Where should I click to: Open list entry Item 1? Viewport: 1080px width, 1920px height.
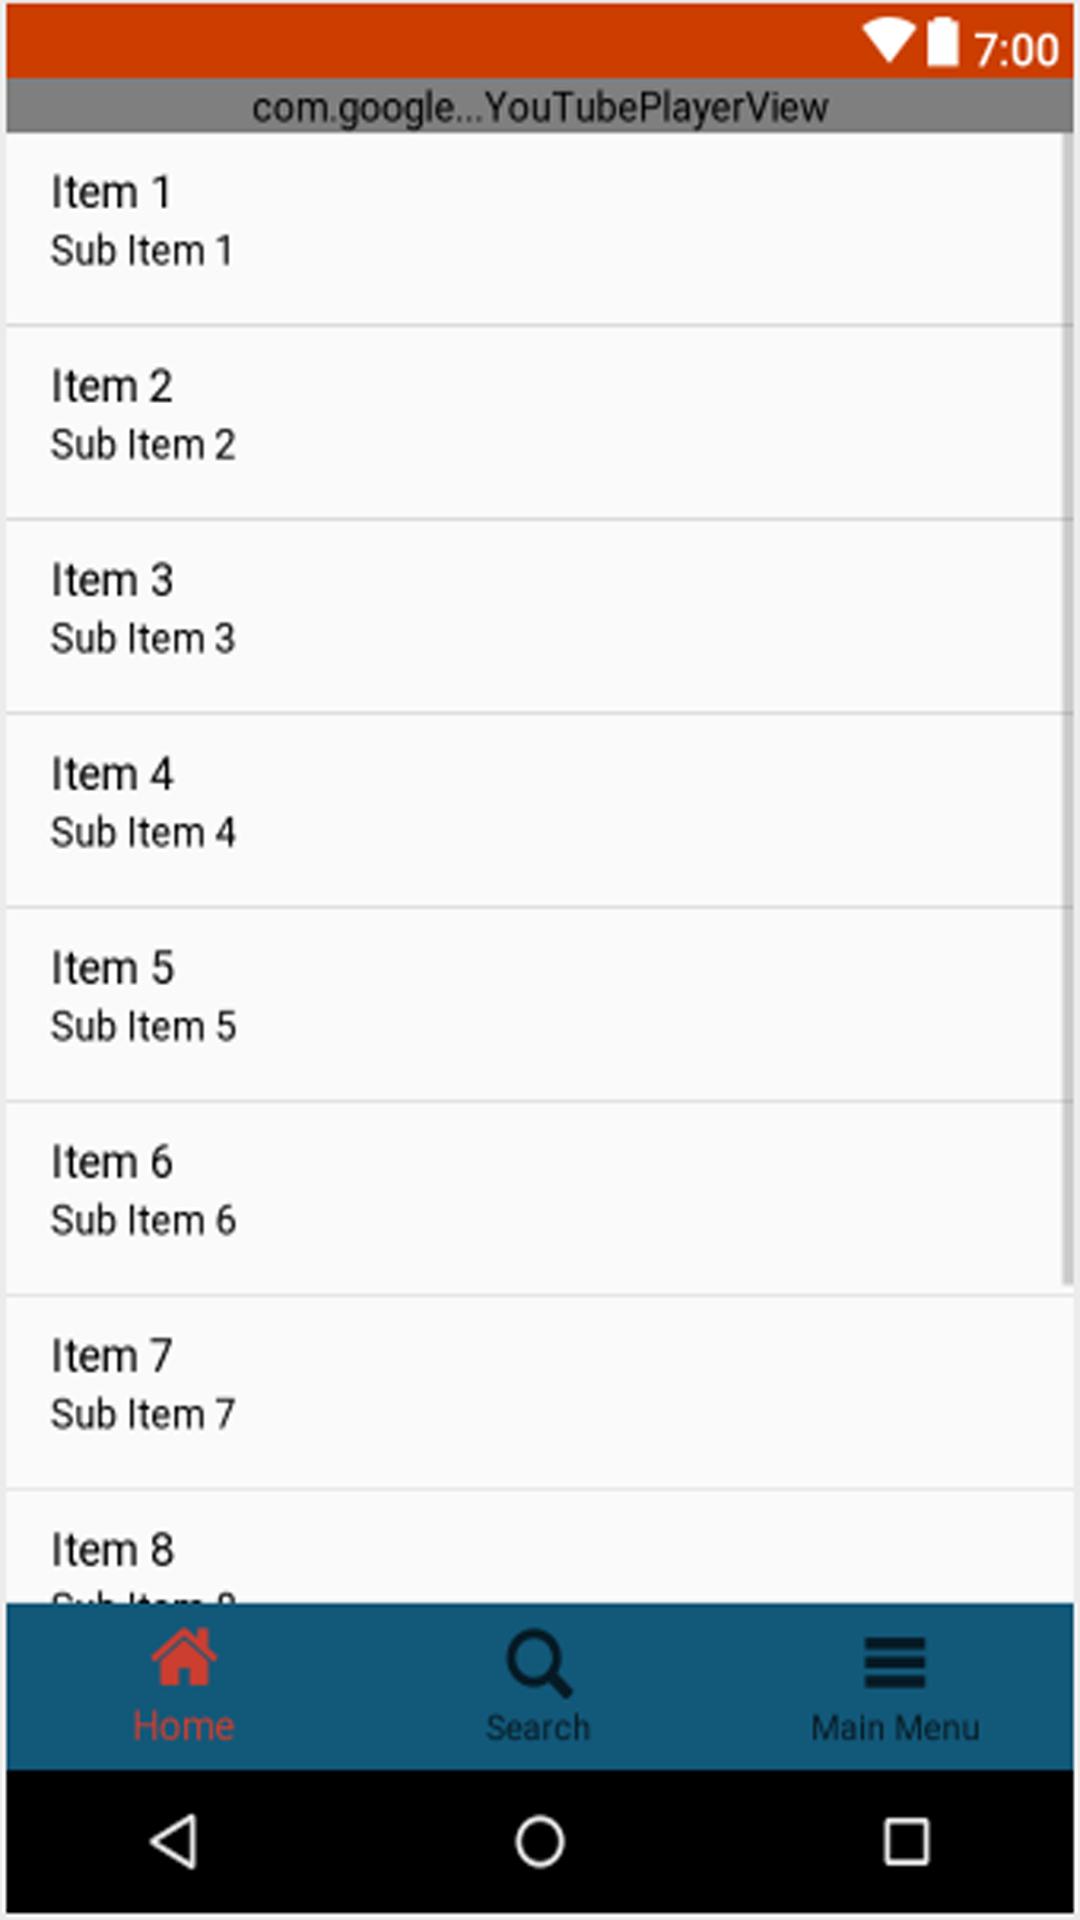coord(536,229)
